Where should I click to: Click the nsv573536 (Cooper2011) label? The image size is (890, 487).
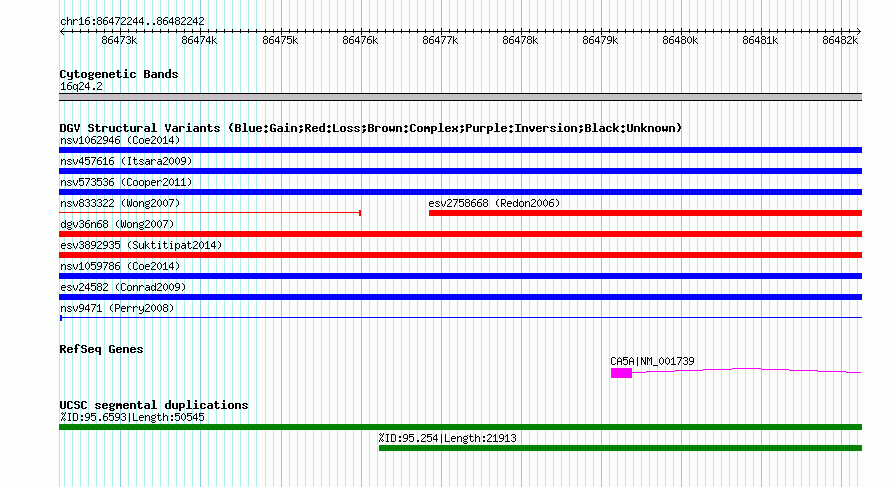coord(126,182)
